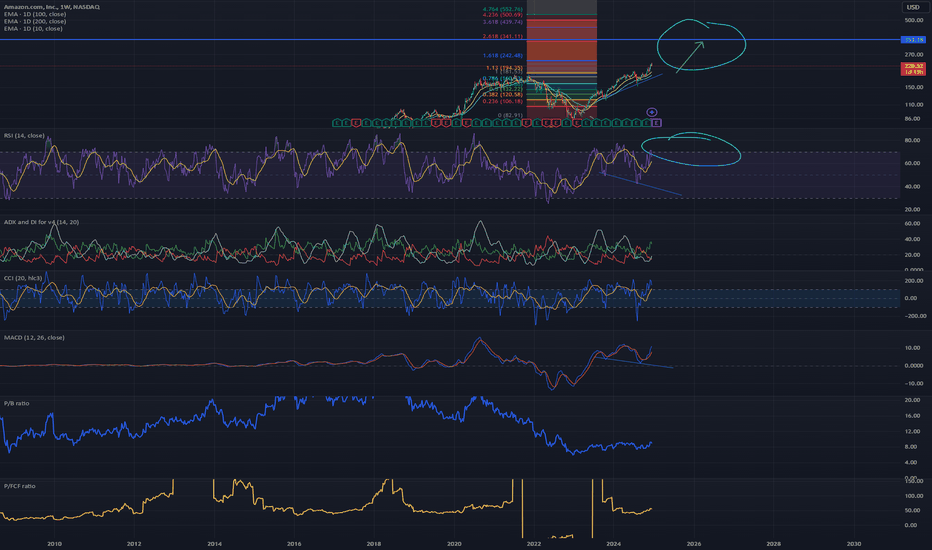Select the Fib level 4.236 (500.69) label
This screenshot has width=932, height=550.
[x=503, y=15]
